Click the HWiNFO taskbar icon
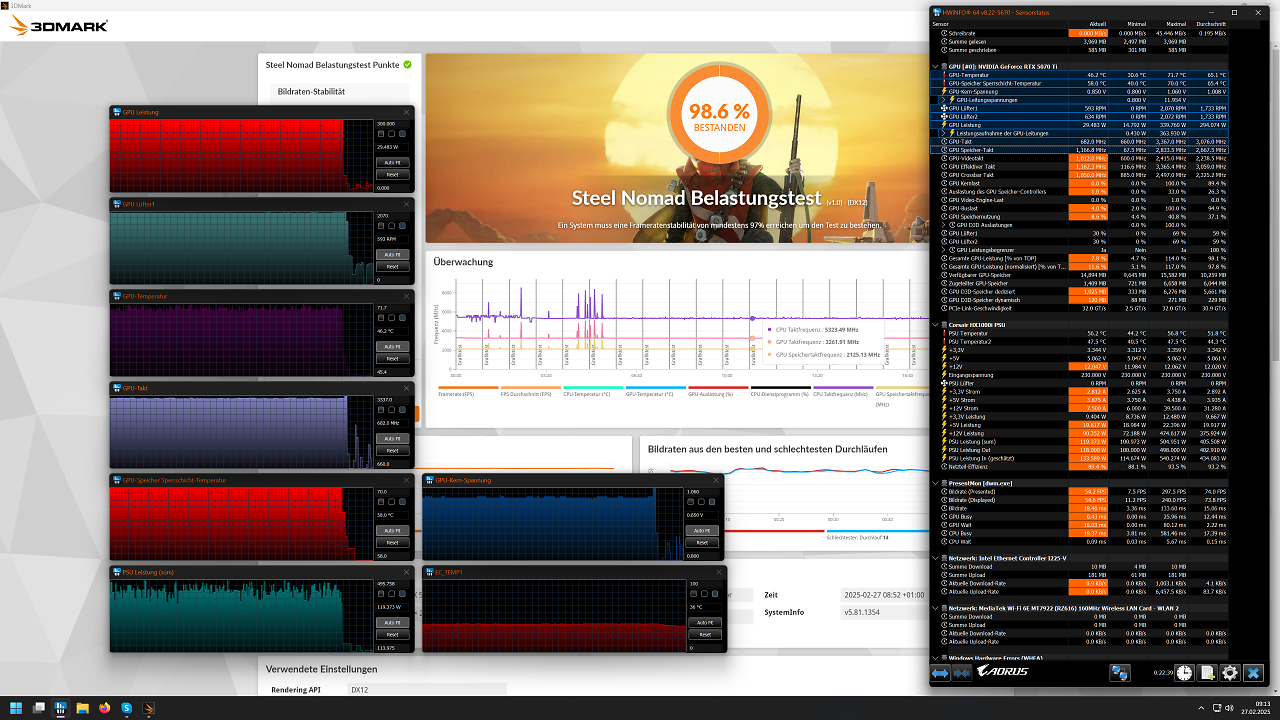Viewport: 1280px width, 720px height. click(x=61, y=708)
